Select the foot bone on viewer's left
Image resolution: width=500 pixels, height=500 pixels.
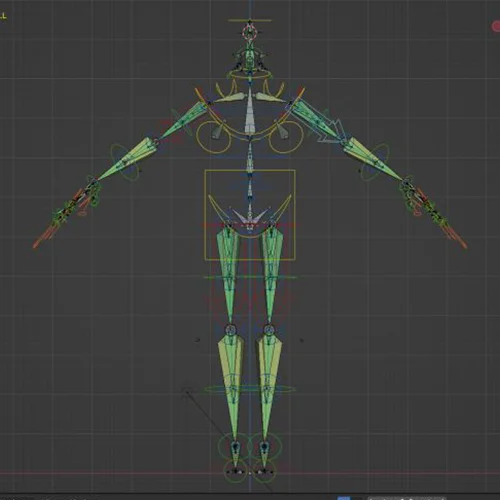click(235, 454)
